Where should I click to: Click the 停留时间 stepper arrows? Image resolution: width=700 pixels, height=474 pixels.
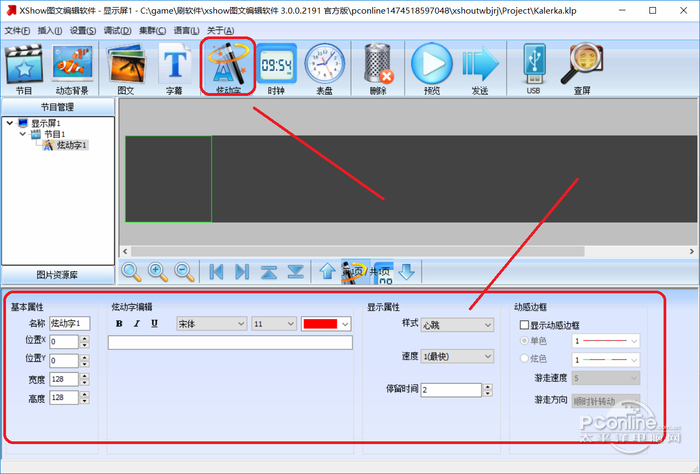pos(488,390)
